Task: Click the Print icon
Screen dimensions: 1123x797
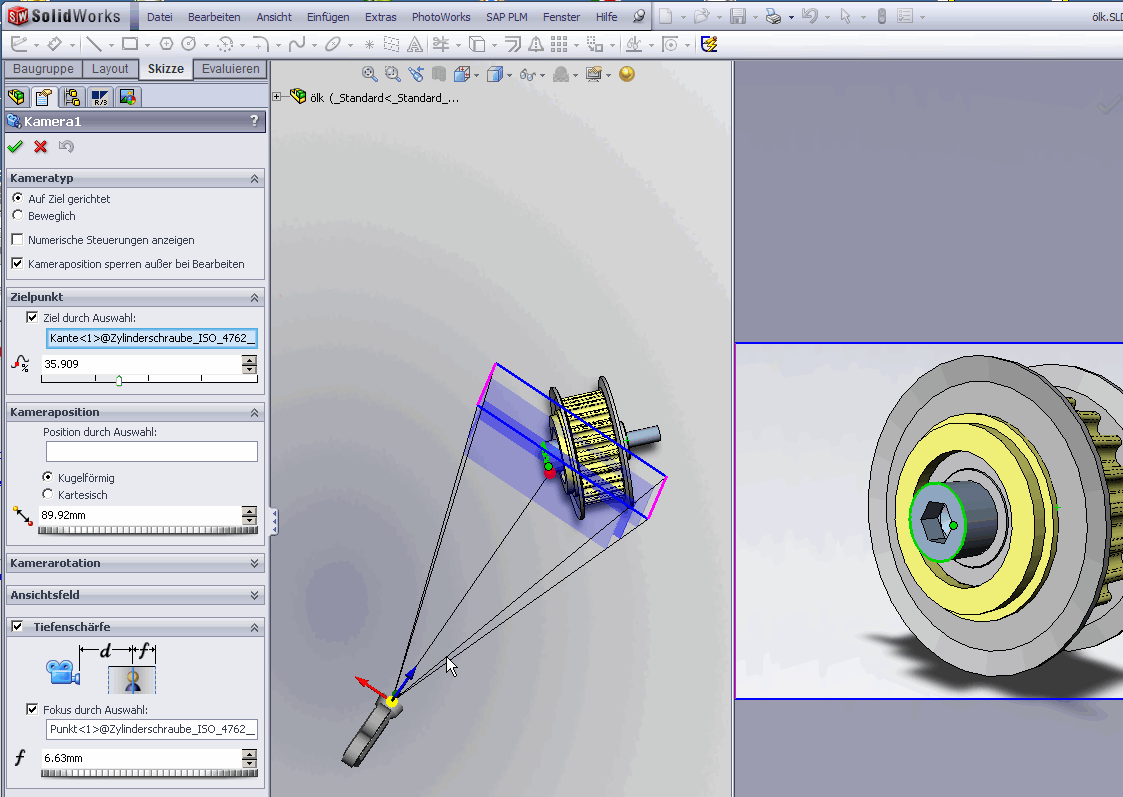Action: pos(773,16)
